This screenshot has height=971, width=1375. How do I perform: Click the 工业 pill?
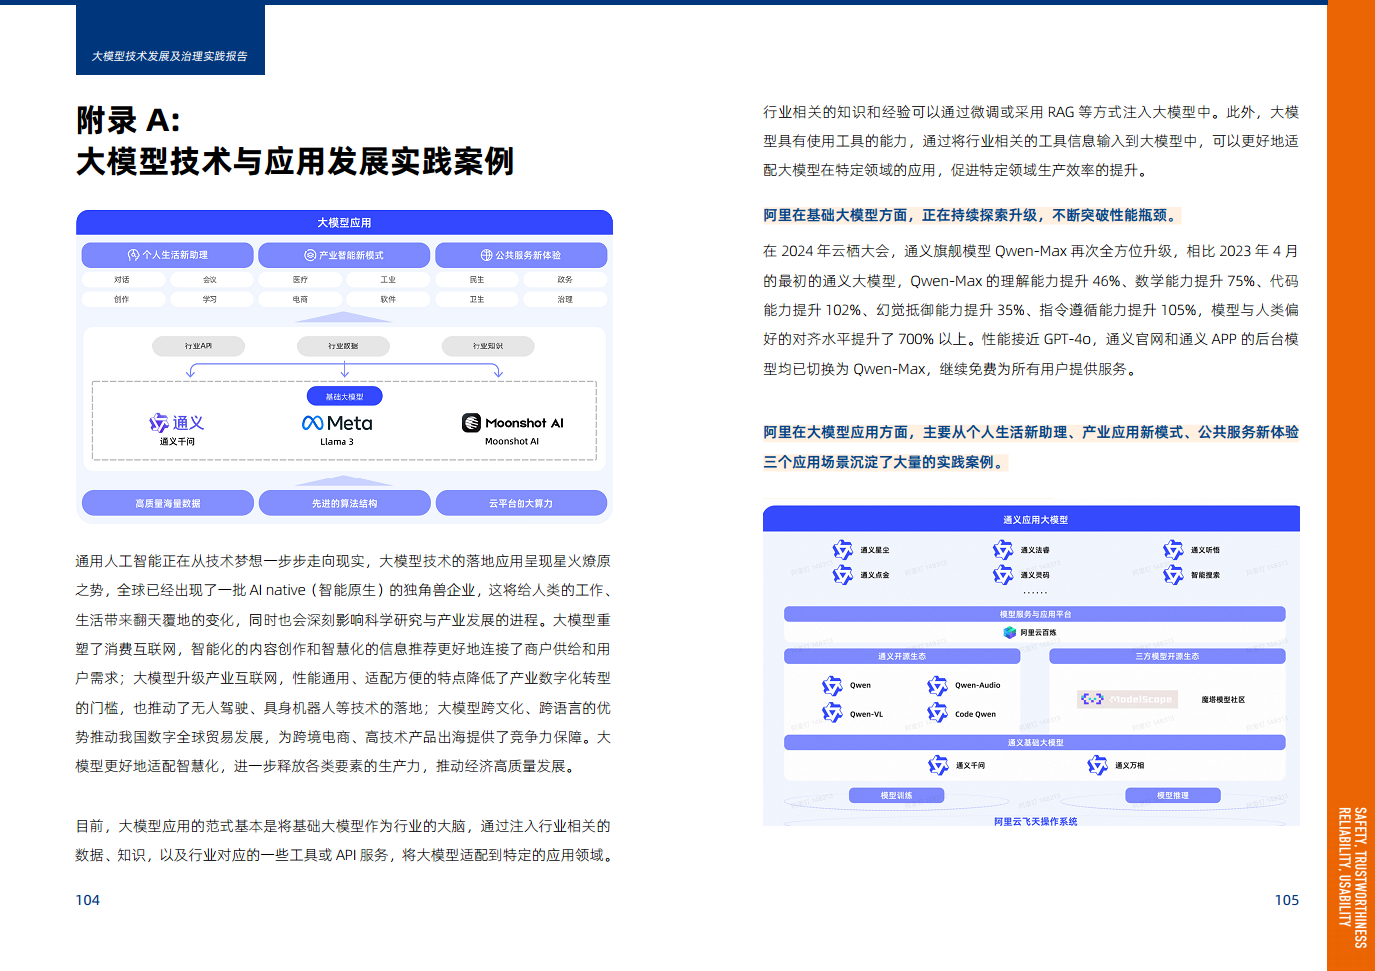click(388, 280)
